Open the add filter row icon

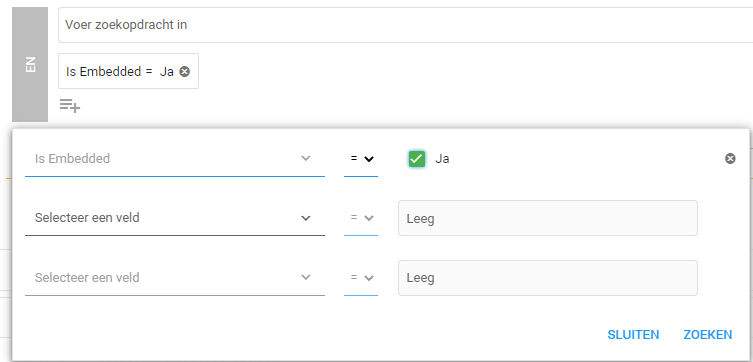70,105
